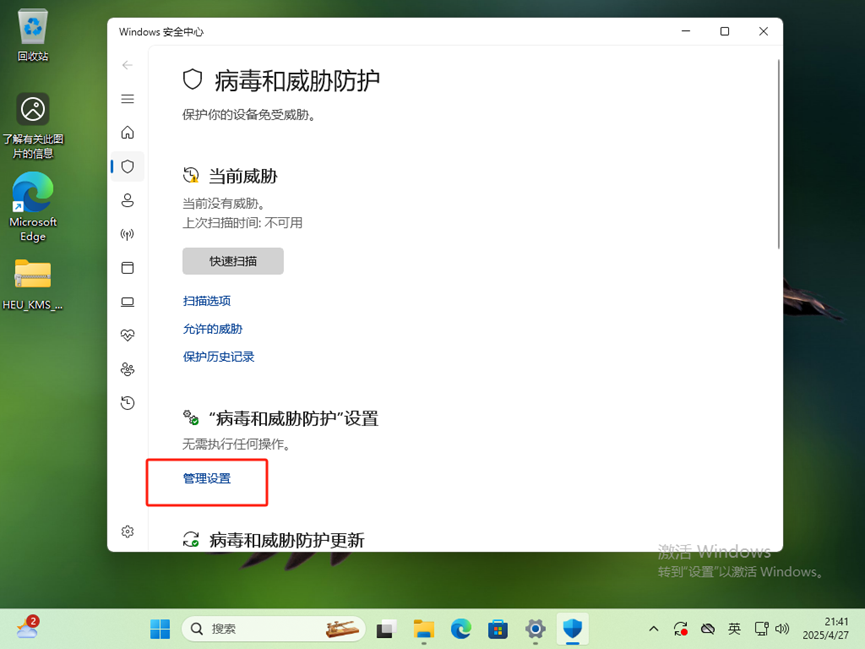Expand the hamburger navigation menu
Viewport: 865px width, 649px height.
[x=127, y=99]
